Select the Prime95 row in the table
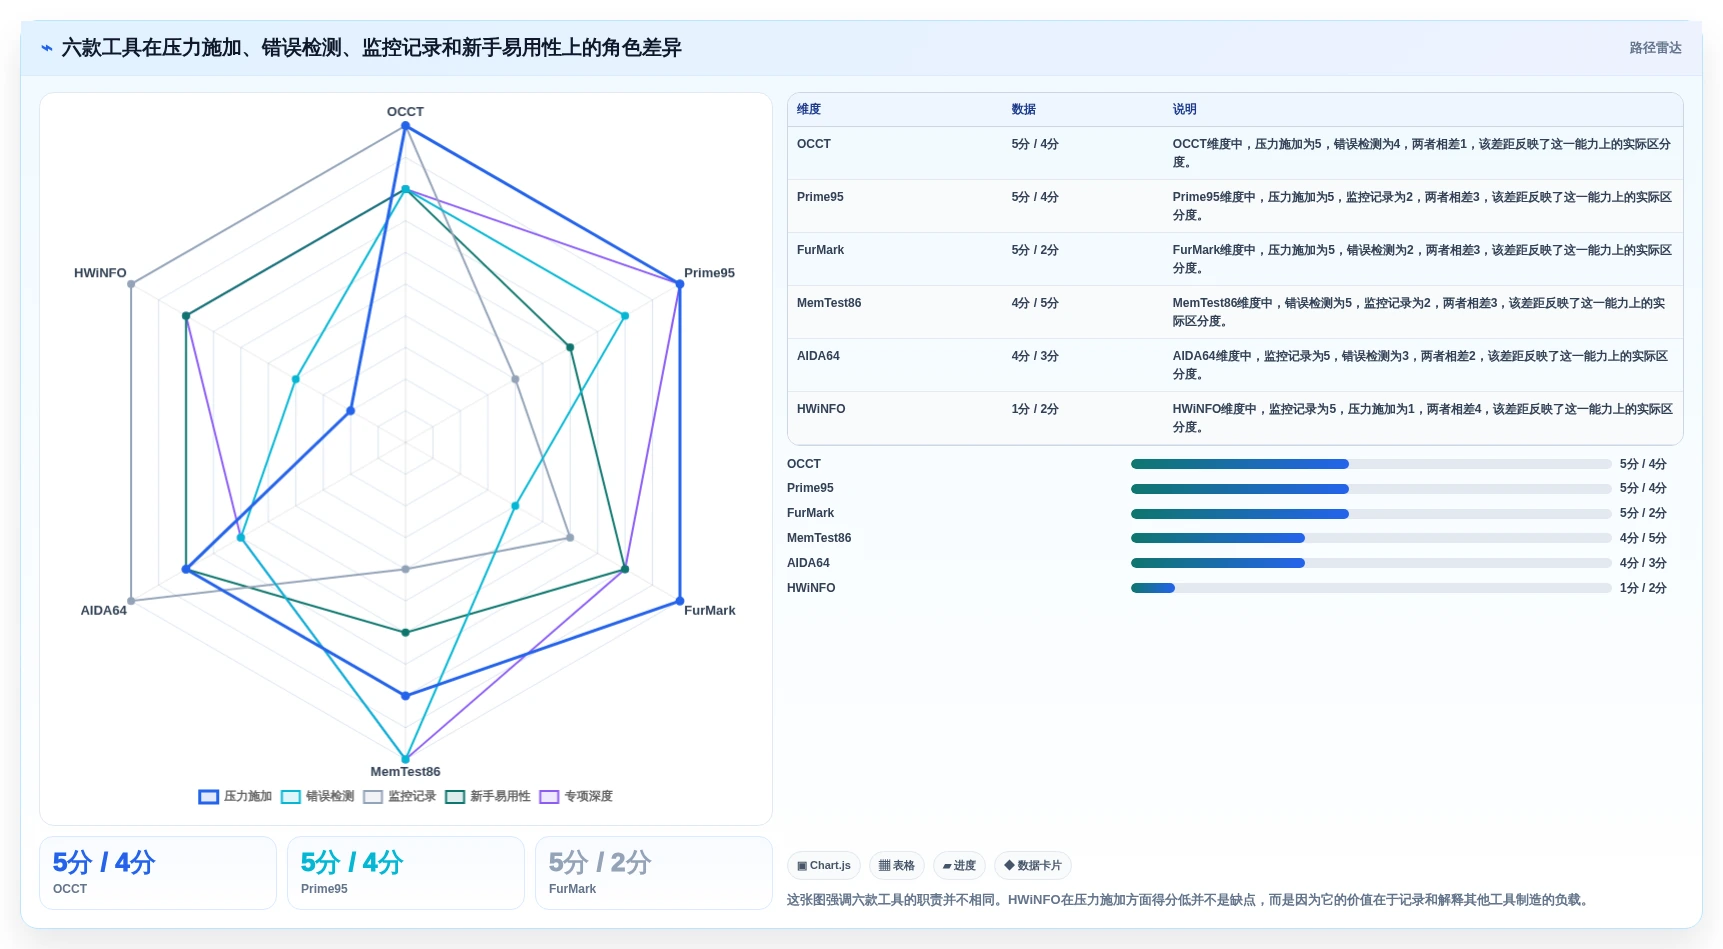 tap(1235, 206)
